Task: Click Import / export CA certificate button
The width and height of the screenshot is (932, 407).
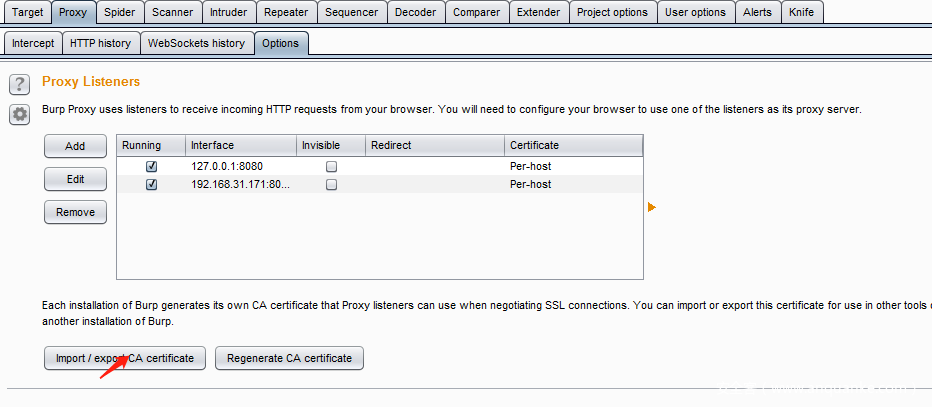Action: [125, 358]
